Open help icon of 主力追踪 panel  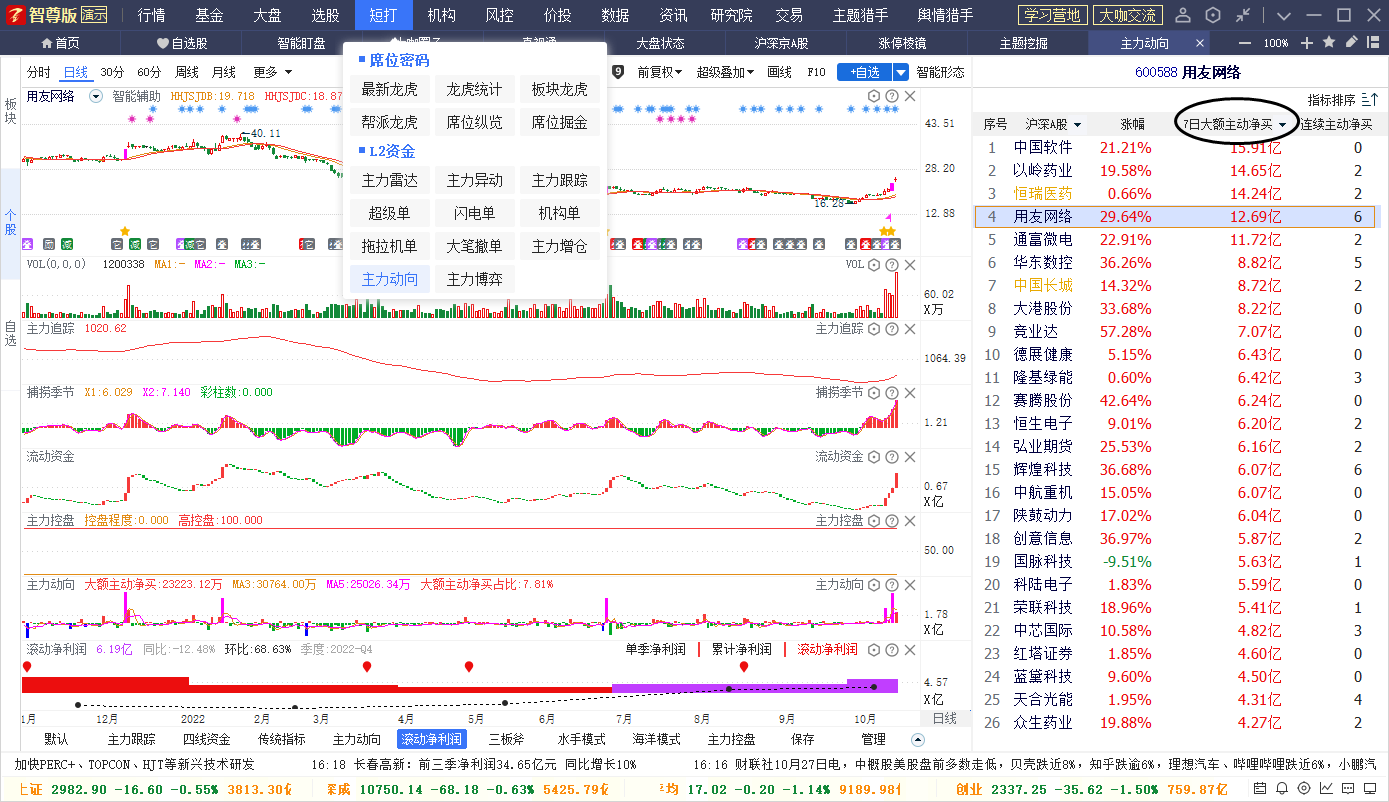tap(891, 329)
